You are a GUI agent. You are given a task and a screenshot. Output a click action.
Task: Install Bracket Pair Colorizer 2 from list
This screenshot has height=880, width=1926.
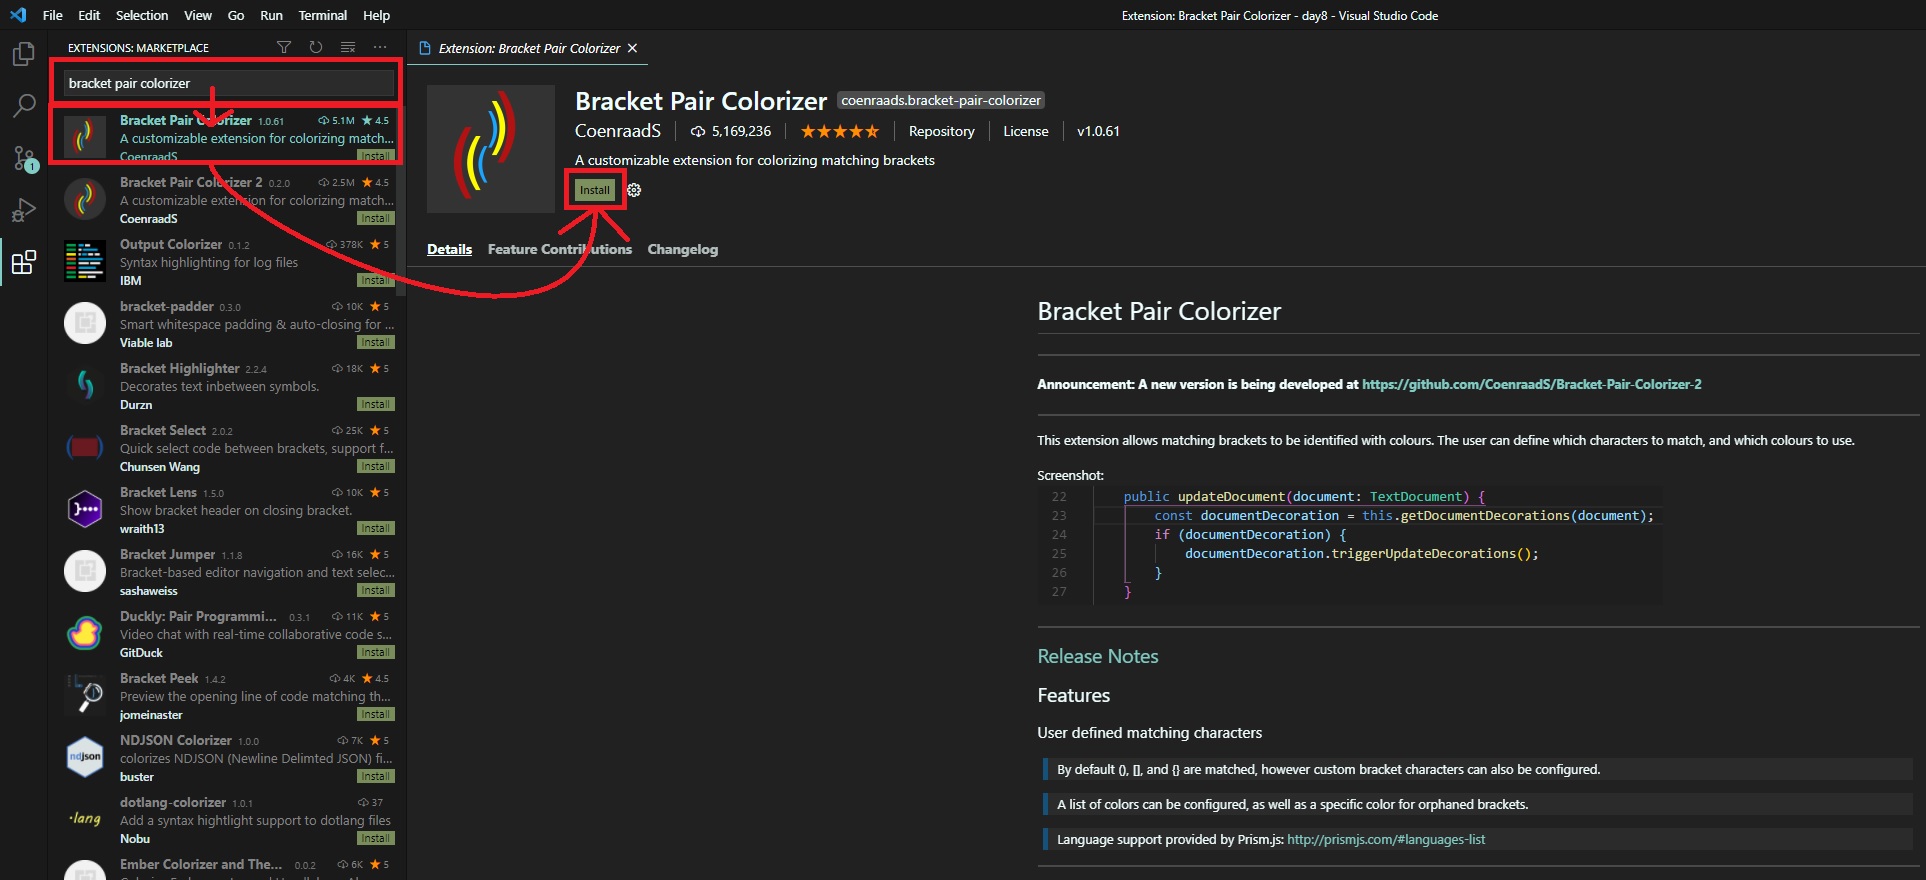[x=376, y=219]
